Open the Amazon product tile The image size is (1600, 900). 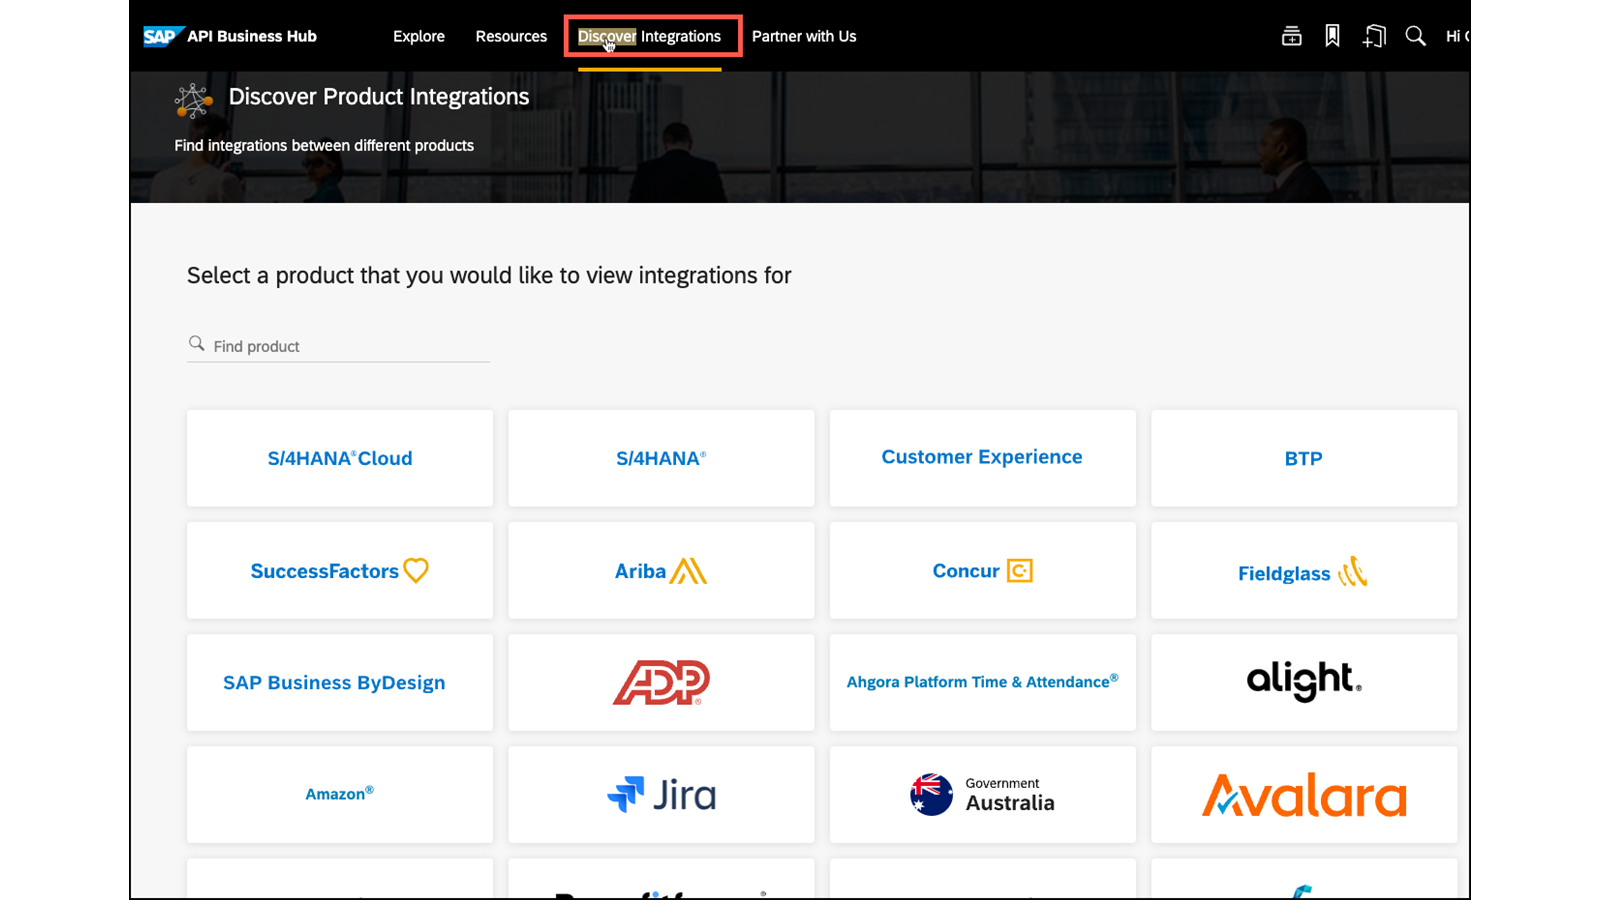pos(340,794)
